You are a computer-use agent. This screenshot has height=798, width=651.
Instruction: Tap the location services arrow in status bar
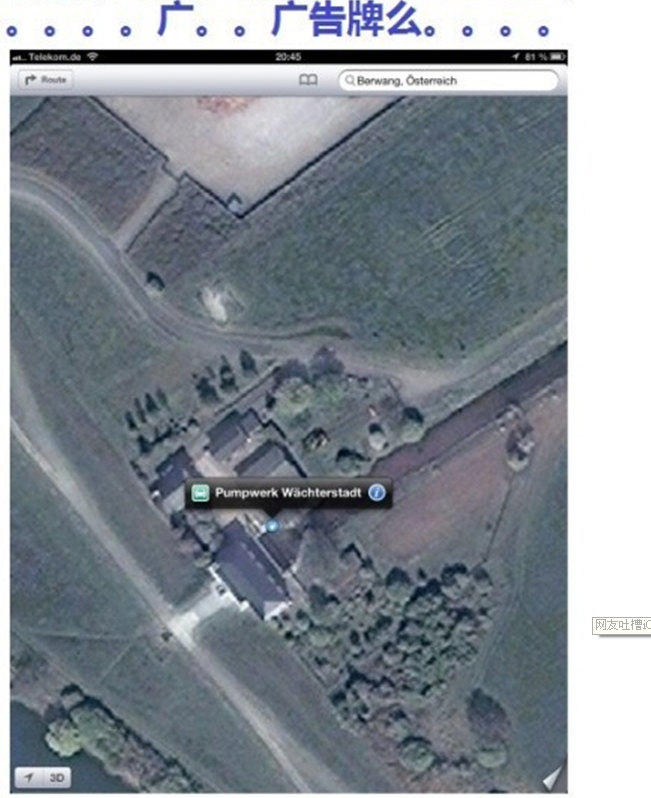(x=516, y=56)
